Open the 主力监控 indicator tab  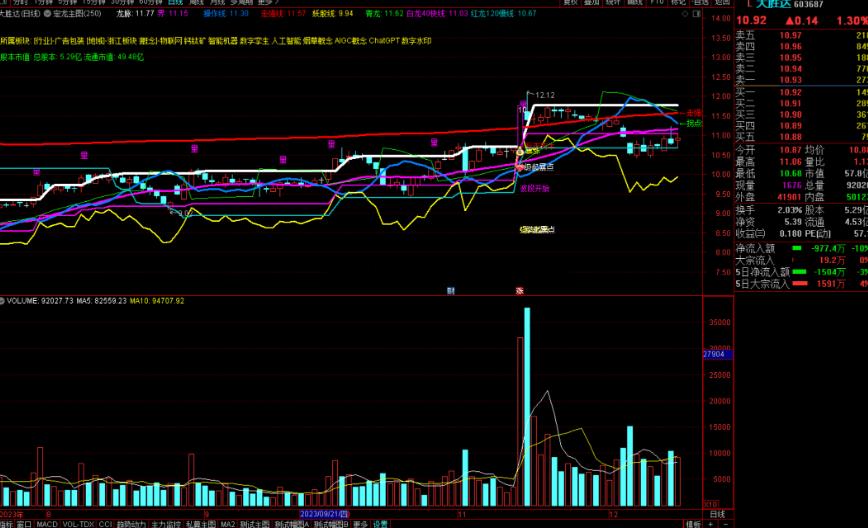point(166,524)
